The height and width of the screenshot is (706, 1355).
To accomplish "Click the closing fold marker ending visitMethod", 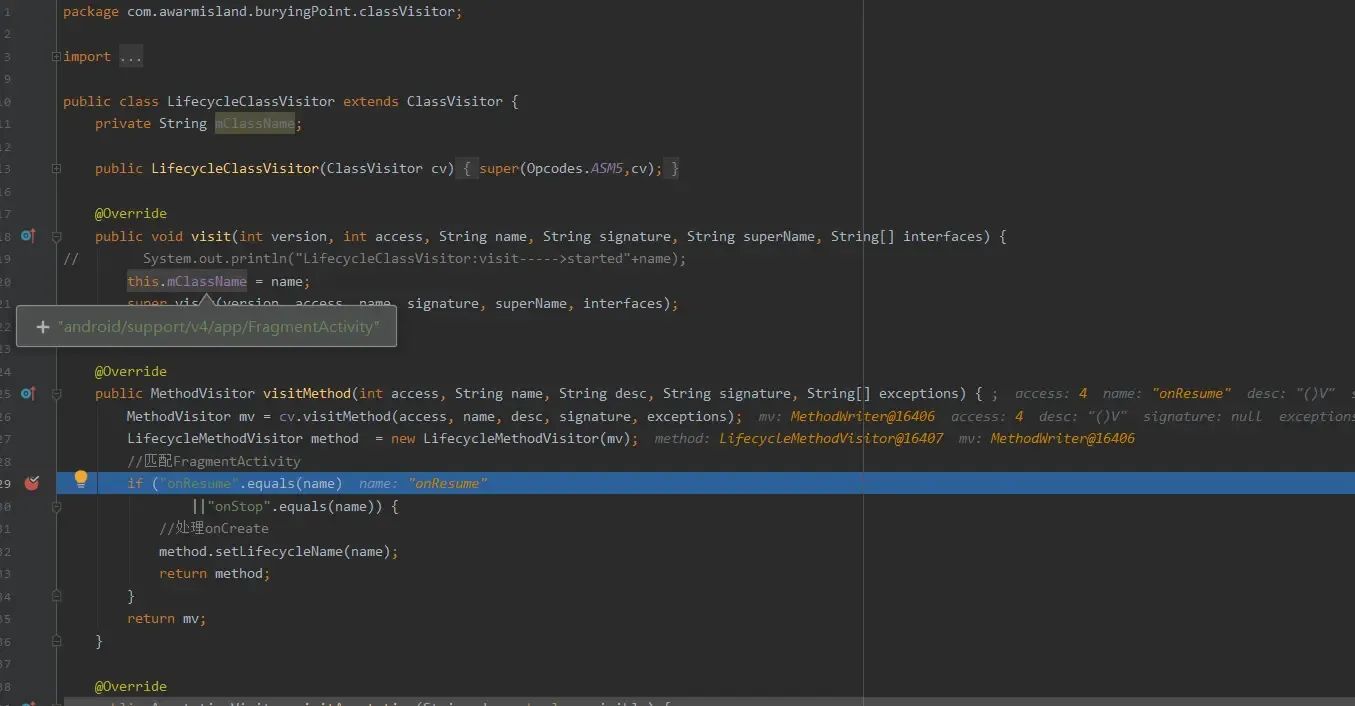I will 56,642.
